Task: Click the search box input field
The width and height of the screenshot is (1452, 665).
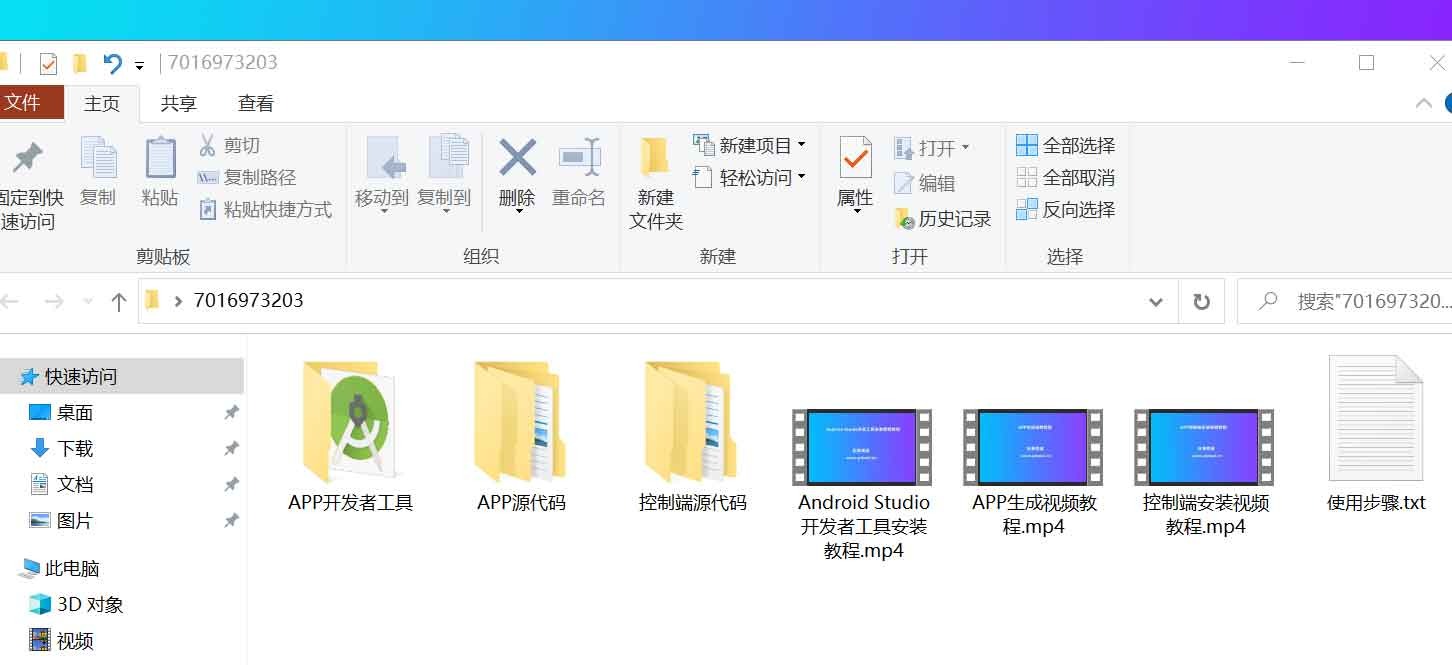Action: click(1370, 301)
